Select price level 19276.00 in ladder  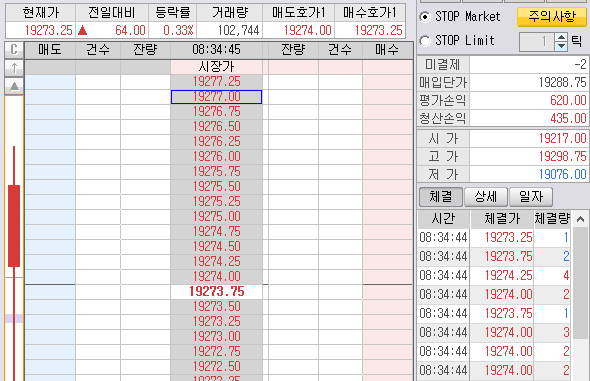click(x=216, y=156)
